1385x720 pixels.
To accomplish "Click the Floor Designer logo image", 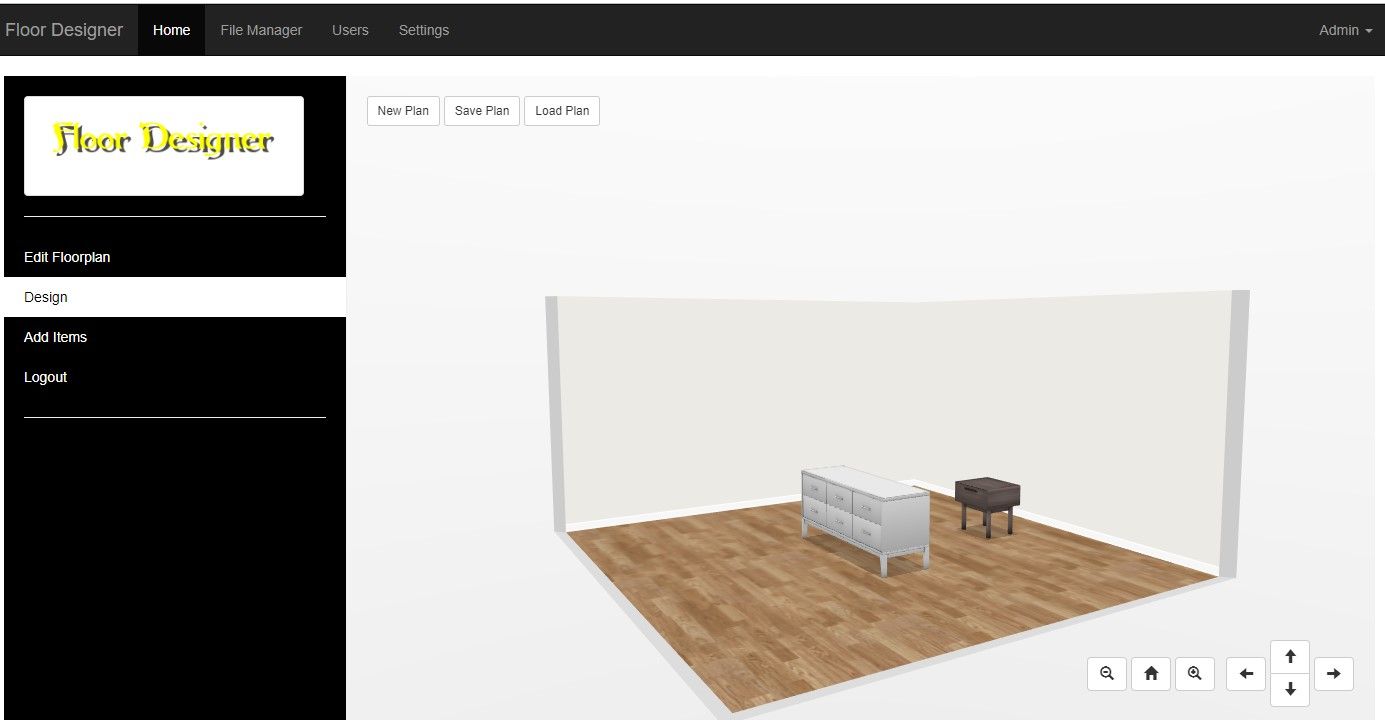I will (x=164, y=146).
